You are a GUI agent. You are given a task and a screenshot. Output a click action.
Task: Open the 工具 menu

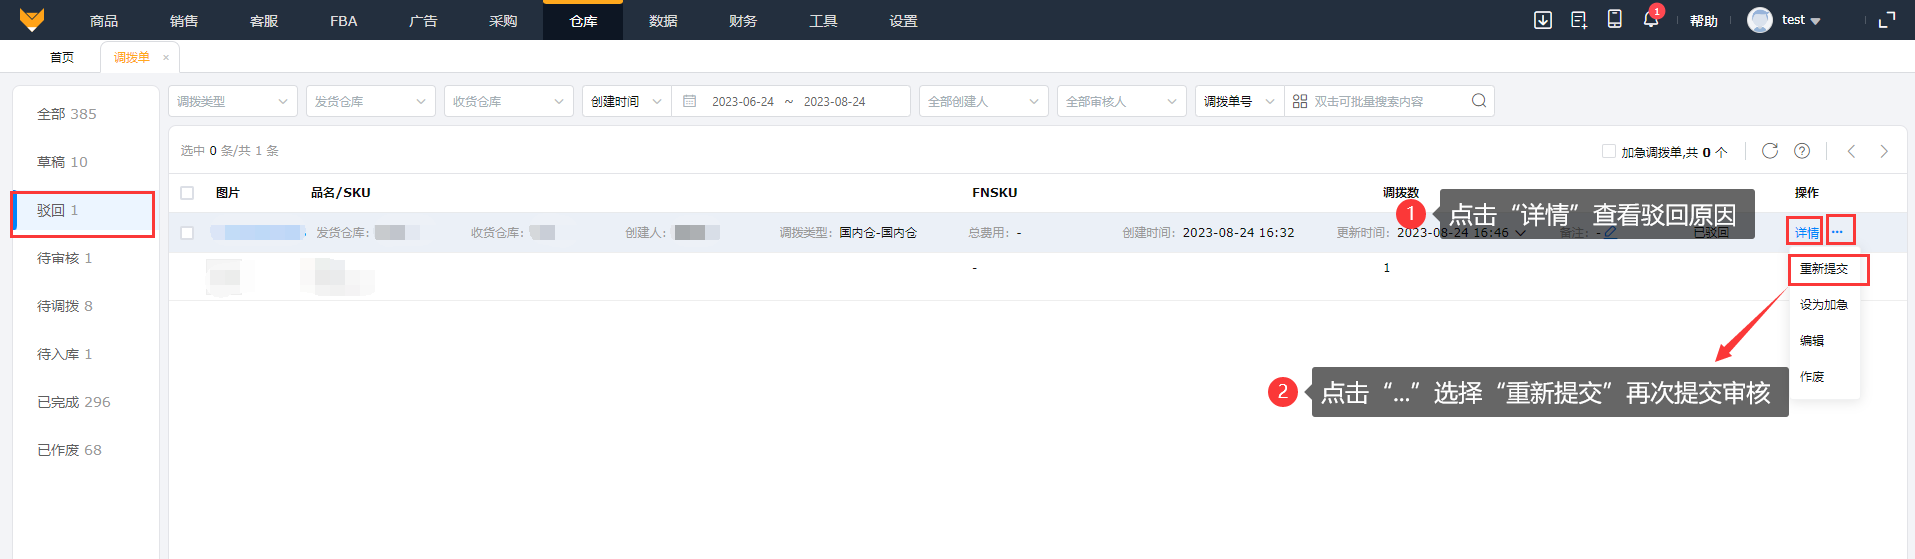(823, 21)
